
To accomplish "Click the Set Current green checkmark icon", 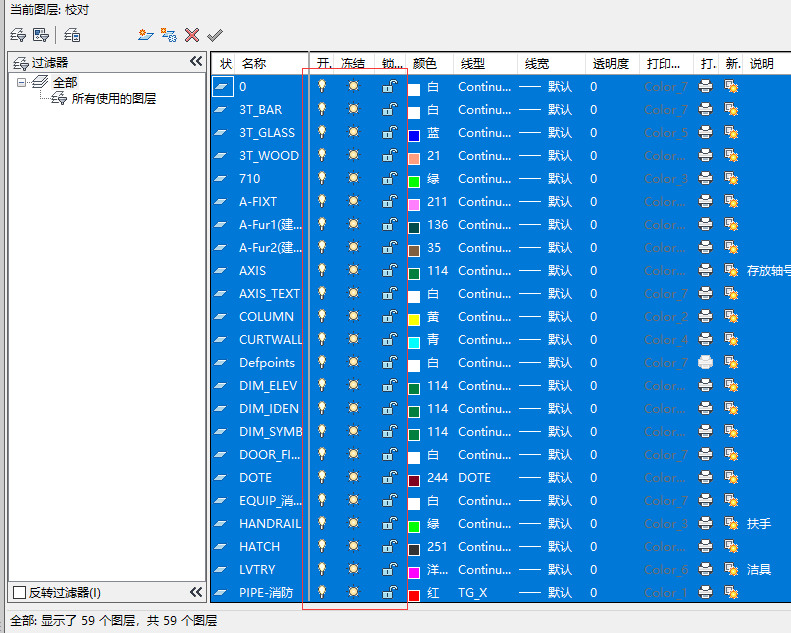I will pyautogui.click(x=215, y=35).
